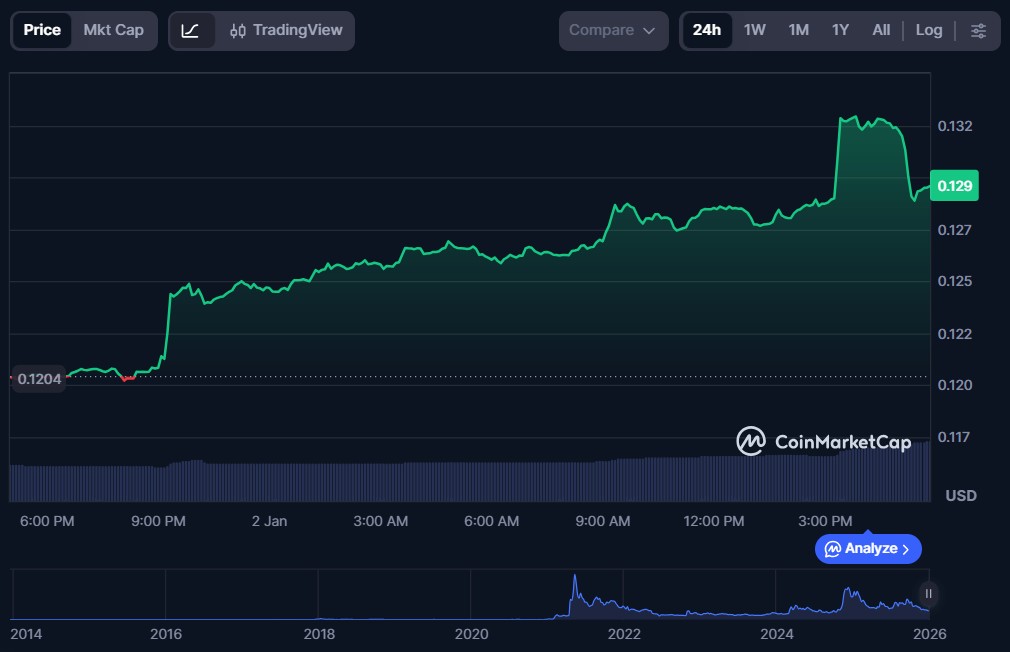
Task: Click the current price label 0.129
Action: (954, 186)
